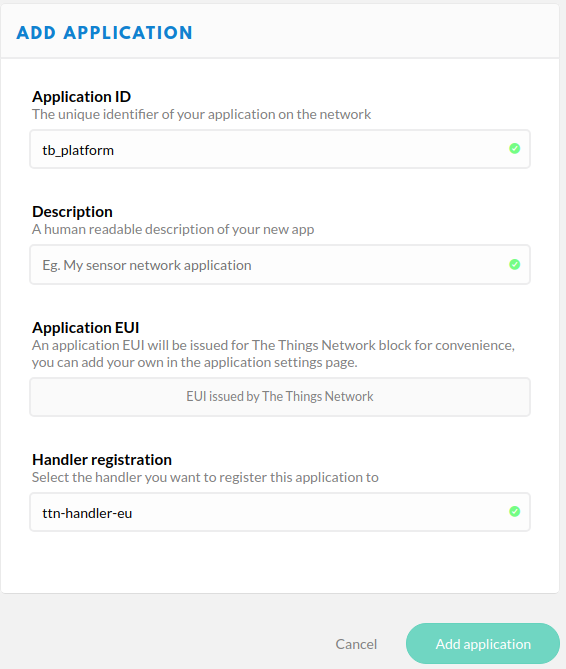566x669 pixels.
Task: Click the 'Eg. My sensor network application' placeholder
Action: pyautogui.click(x=147, y=265)
